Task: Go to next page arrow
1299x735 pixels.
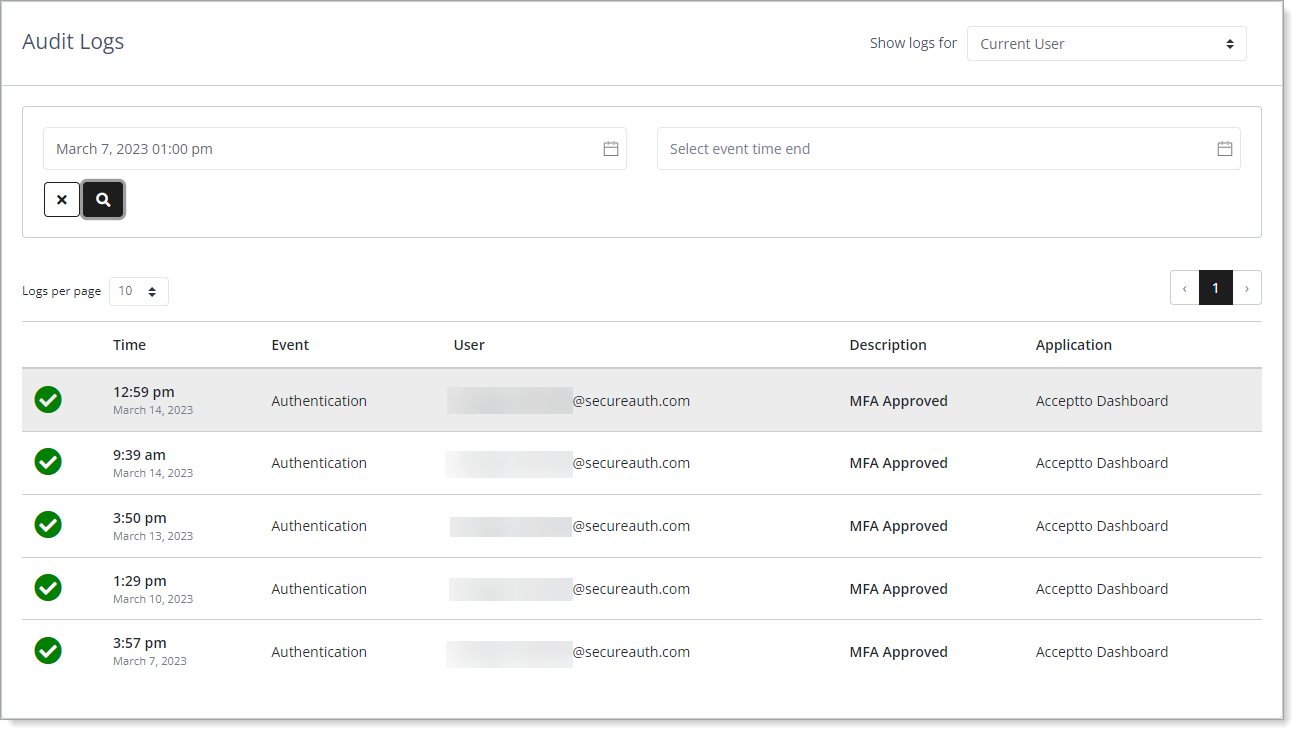Action: coord(1247,288)
